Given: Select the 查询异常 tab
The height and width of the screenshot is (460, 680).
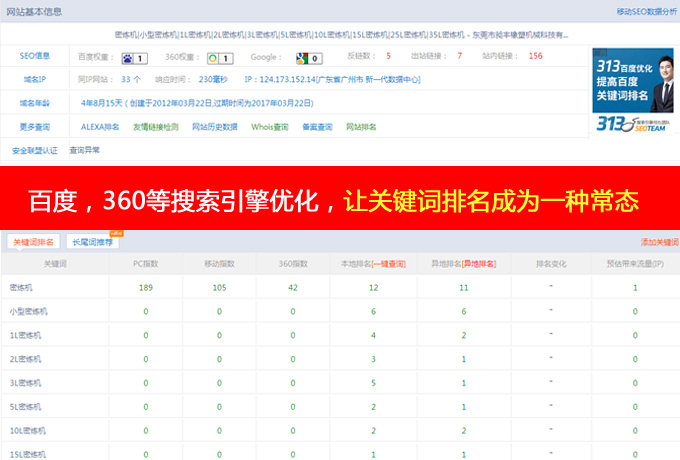Looking at the screenshot, I should point(84,150).
